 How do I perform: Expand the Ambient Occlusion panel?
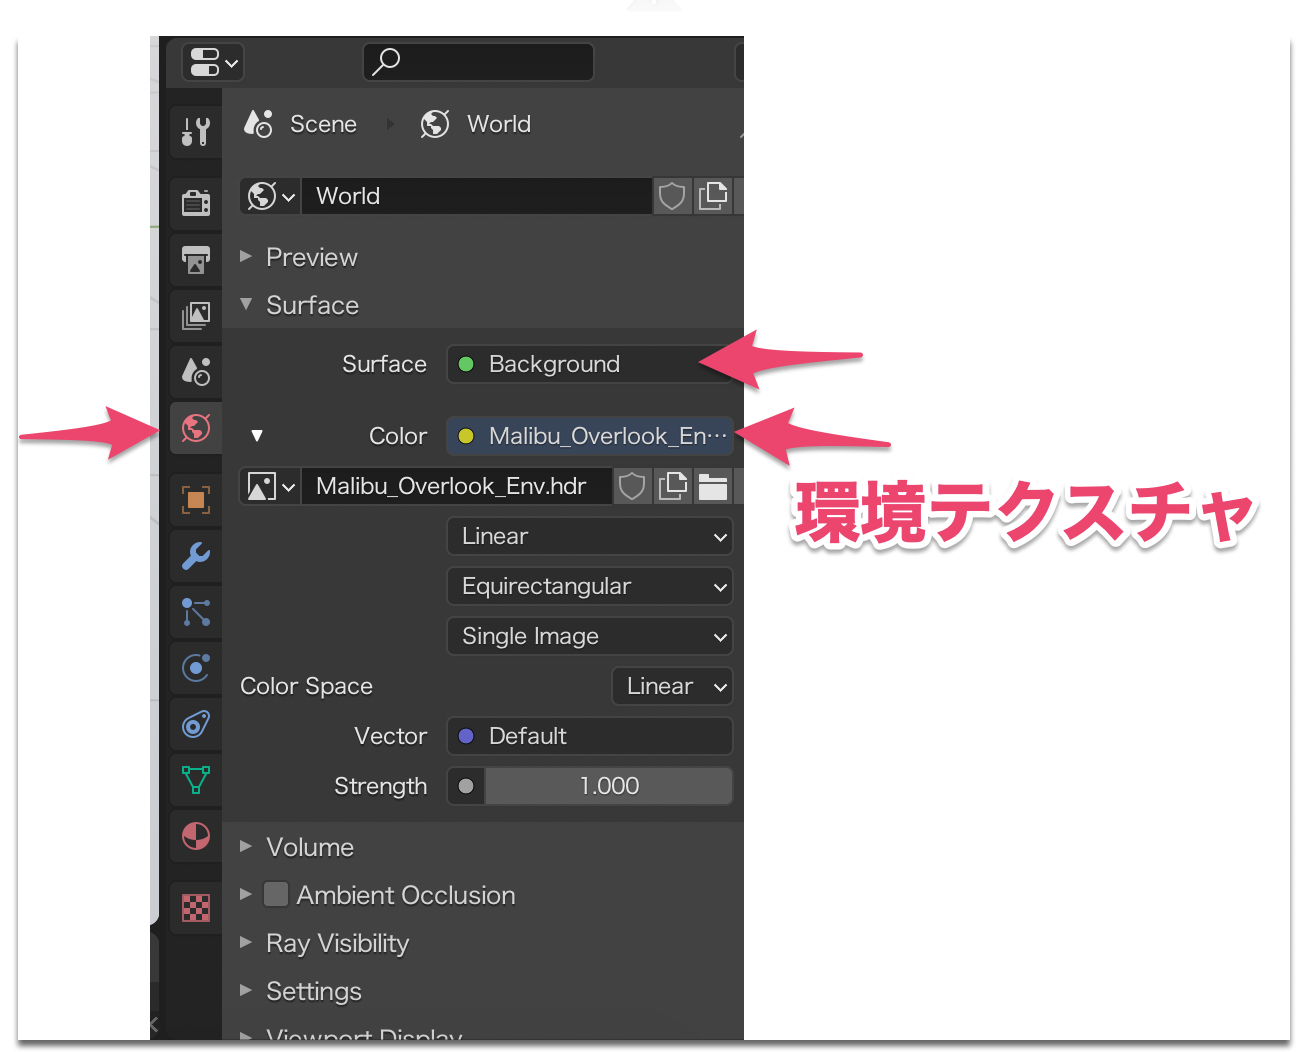[246, 895]
